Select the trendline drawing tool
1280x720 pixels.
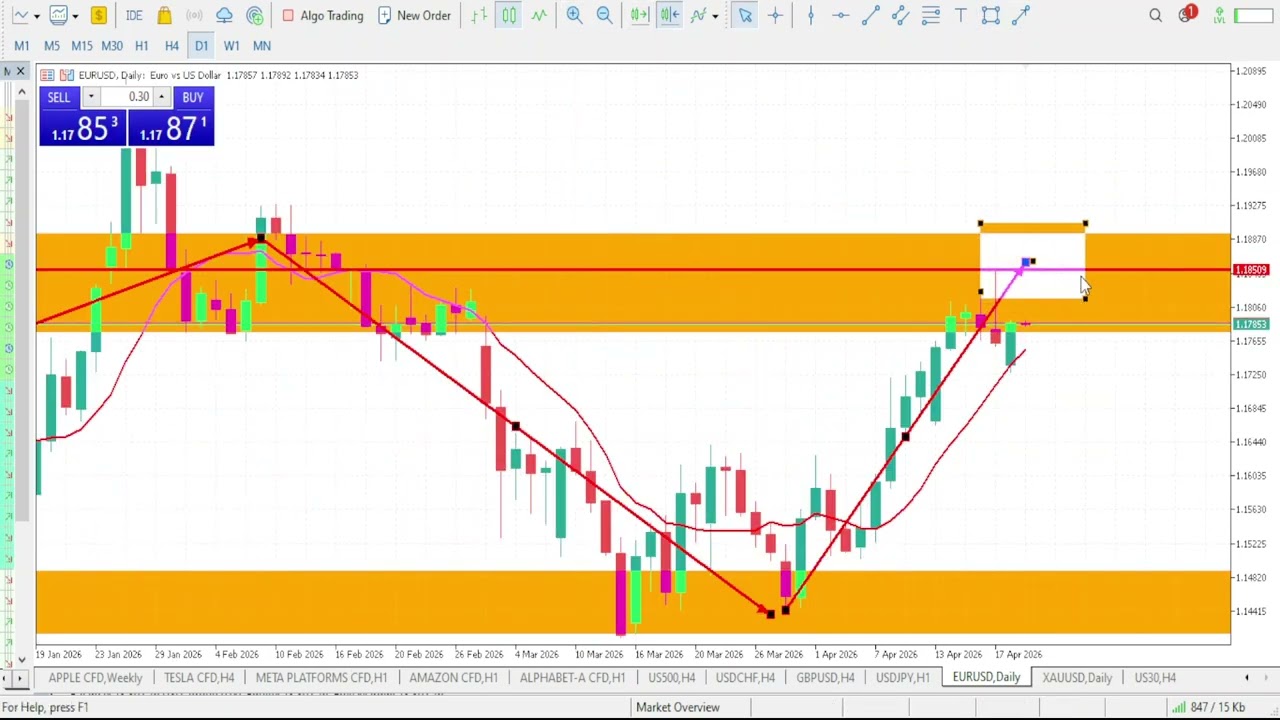coord(870,15)
